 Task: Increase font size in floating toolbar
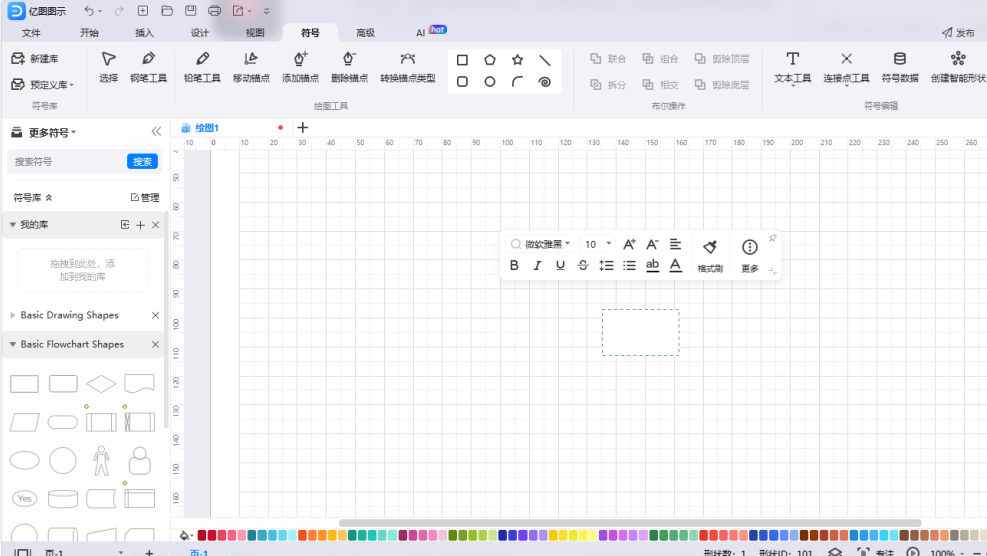point(629,244)
